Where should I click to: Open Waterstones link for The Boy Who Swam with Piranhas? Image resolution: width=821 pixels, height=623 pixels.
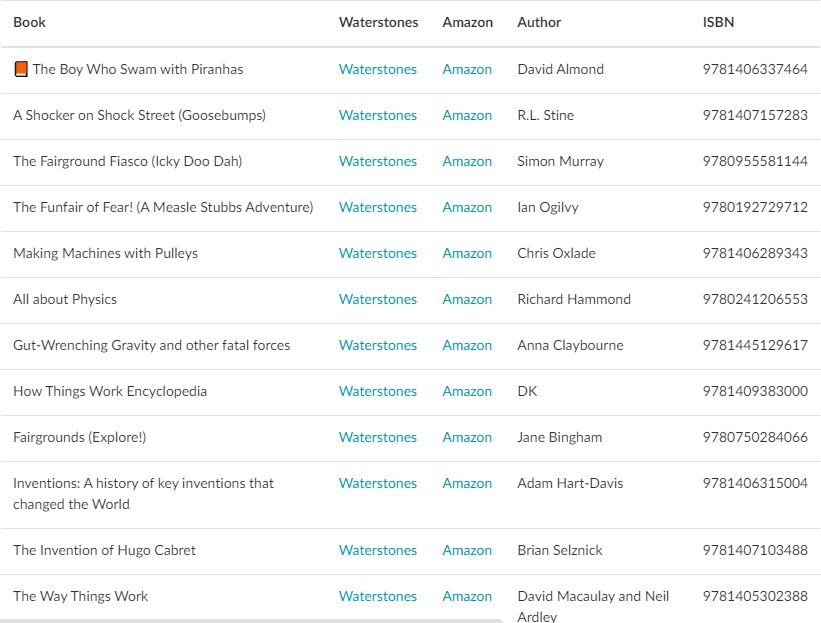(x=378, y=69)
